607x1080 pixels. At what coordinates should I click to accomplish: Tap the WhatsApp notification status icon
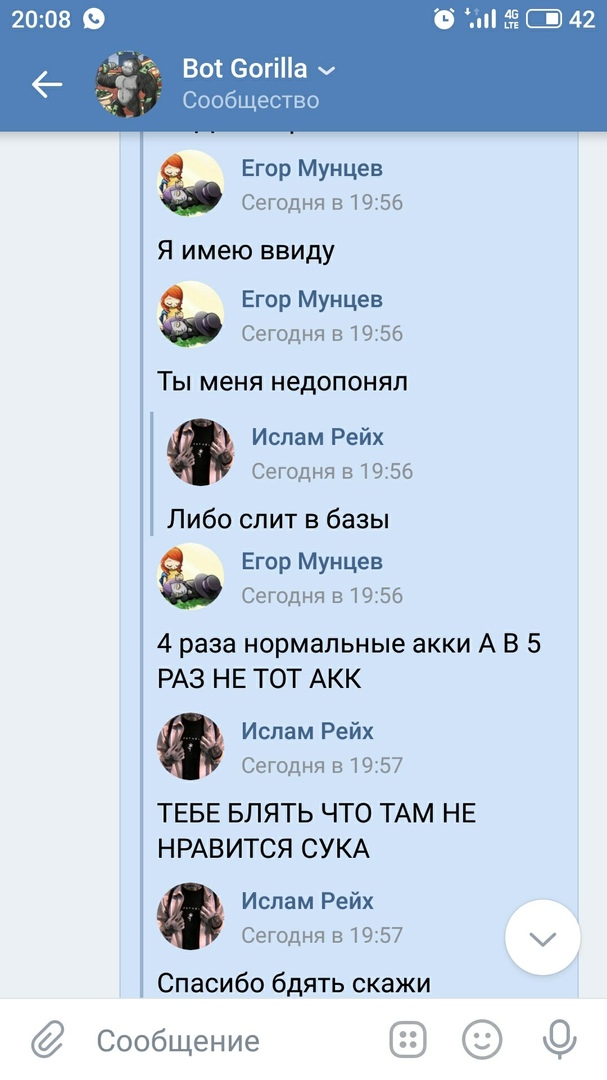(94, 19)
